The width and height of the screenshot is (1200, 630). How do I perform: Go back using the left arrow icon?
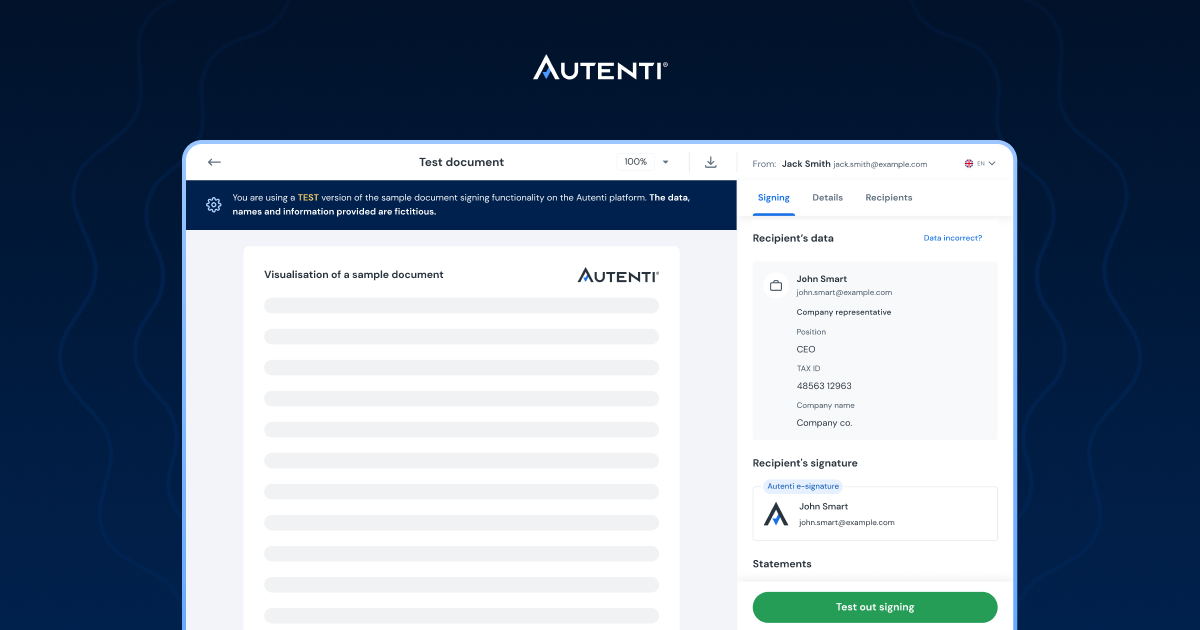[214, 162]
